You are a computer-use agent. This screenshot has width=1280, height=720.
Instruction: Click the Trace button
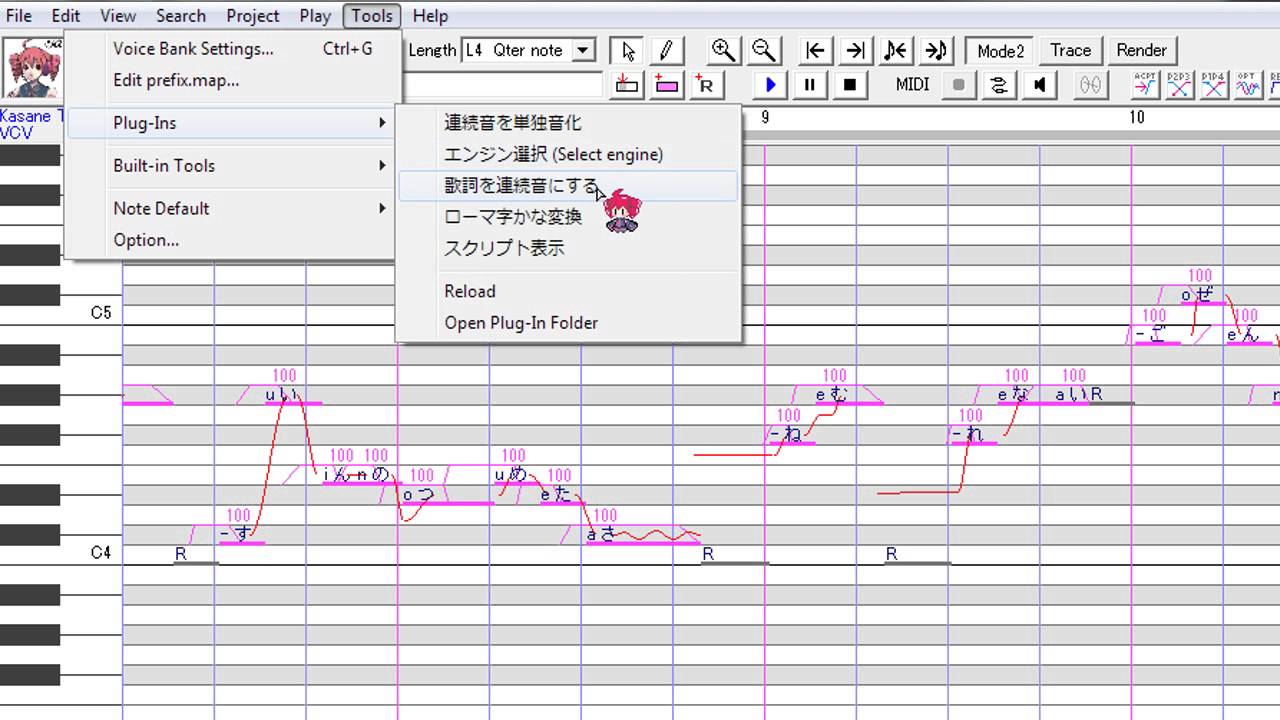coord(1070,50)
